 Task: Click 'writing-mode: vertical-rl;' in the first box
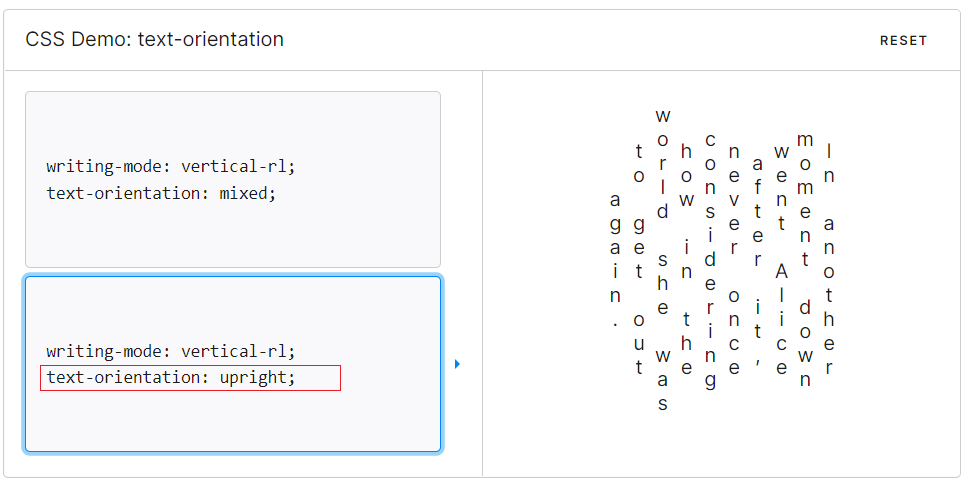tap(171, 166)
